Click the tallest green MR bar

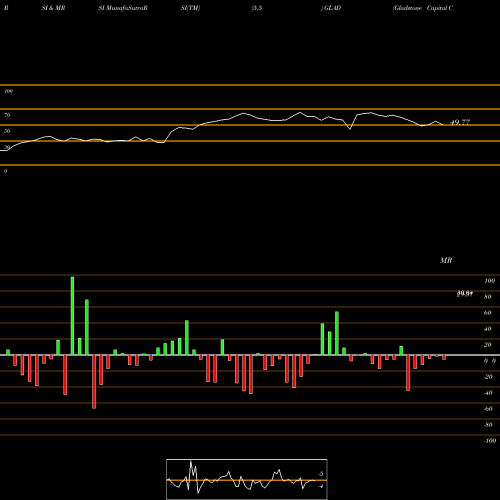[x=72, y=316]
